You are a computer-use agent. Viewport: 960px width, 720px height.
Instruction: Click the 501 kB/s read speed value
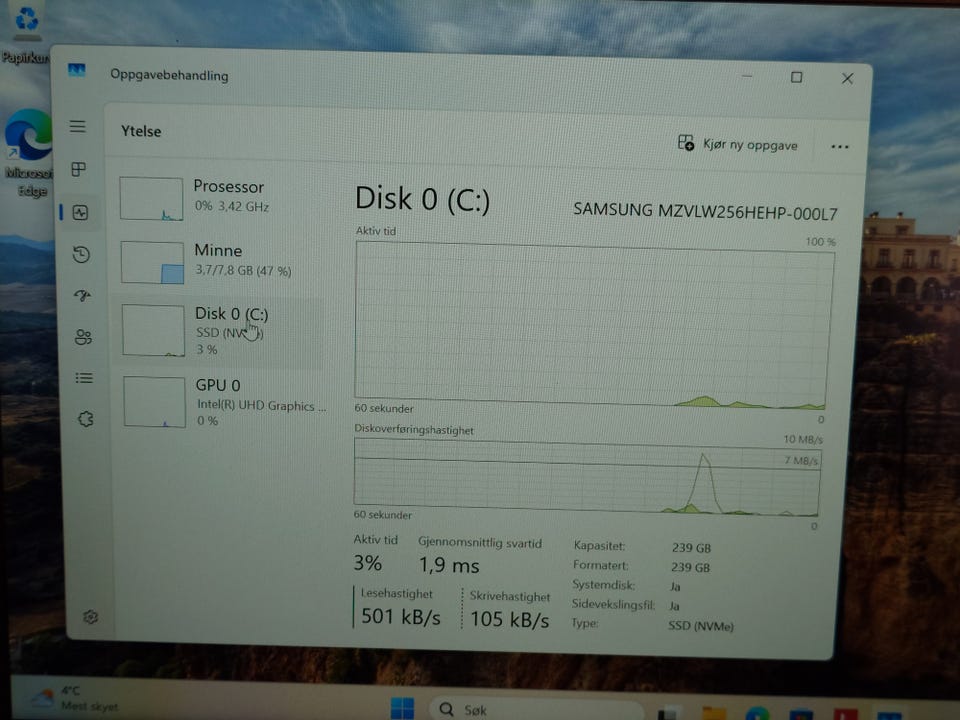(x=400, y=617)
